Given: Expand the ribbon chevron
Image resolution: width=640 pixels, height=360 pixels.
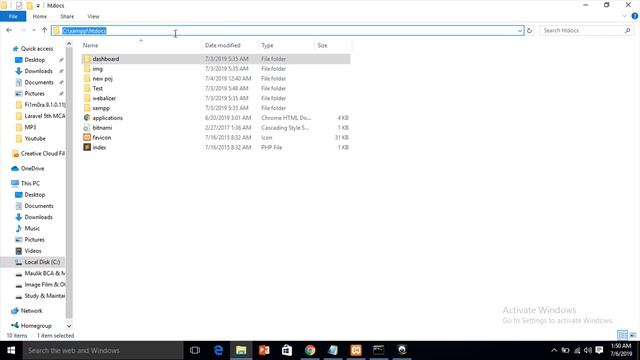Looking at the screenshot, I should [x=624, y=16].
